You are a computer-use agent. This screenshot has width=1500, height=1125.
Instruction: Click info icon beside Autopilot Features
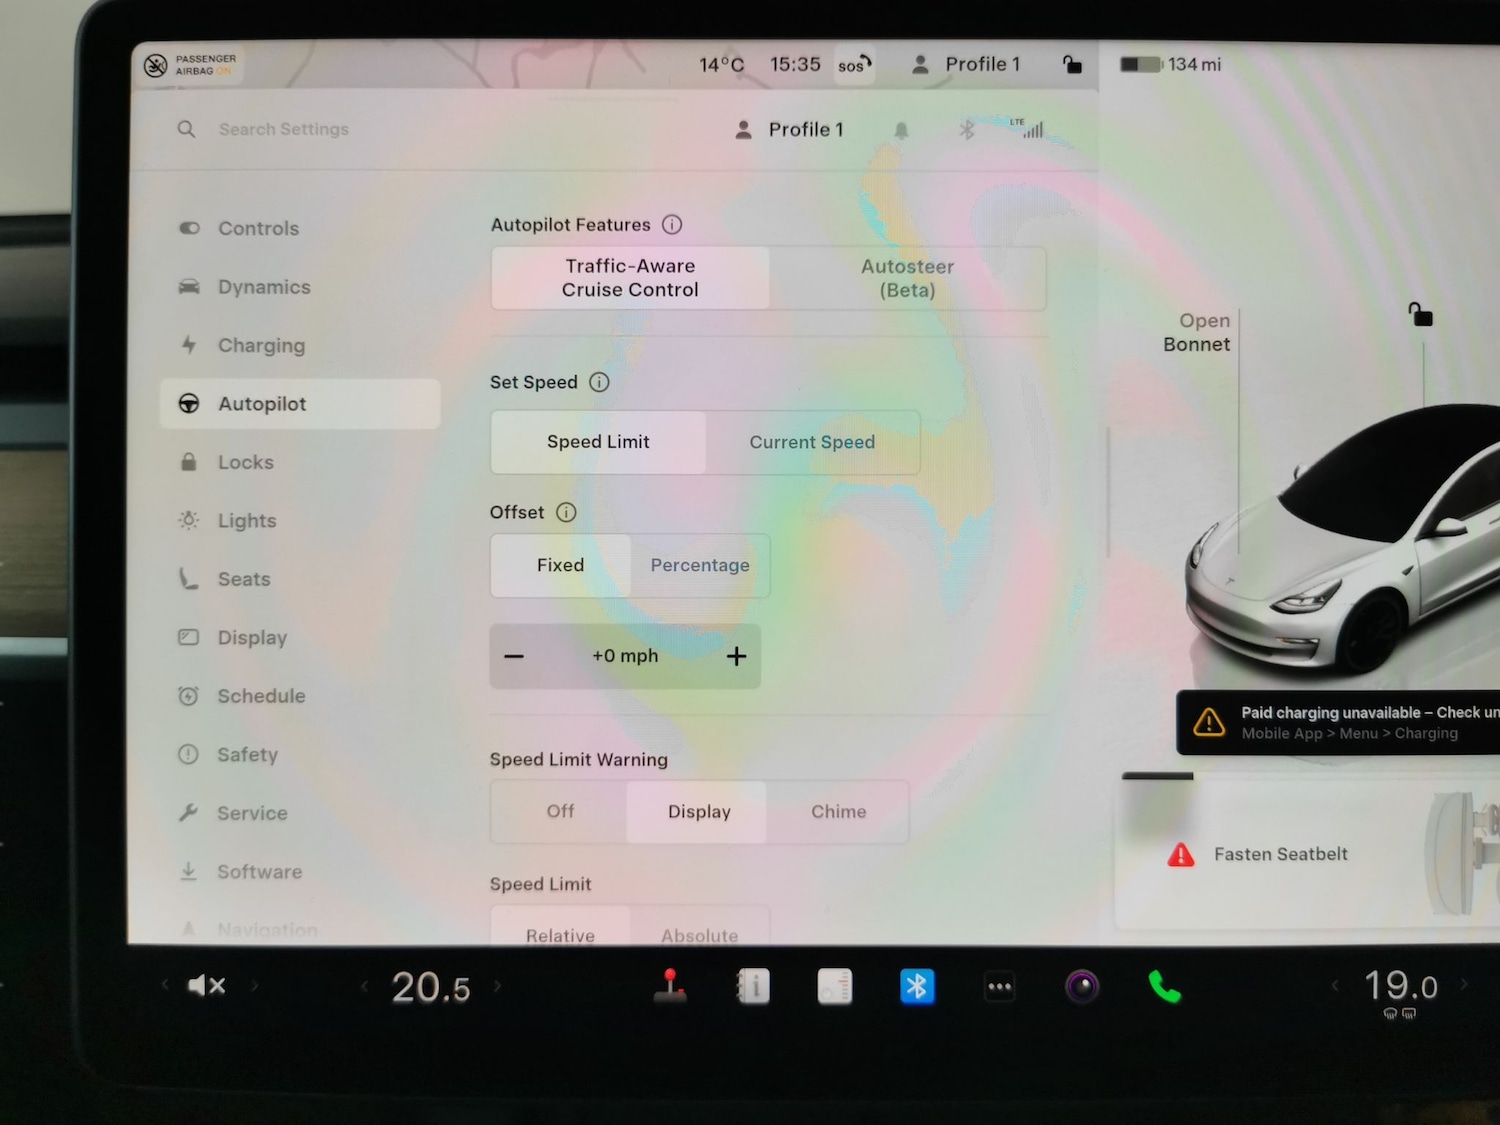pyautogui.click(x=672, y=225)
